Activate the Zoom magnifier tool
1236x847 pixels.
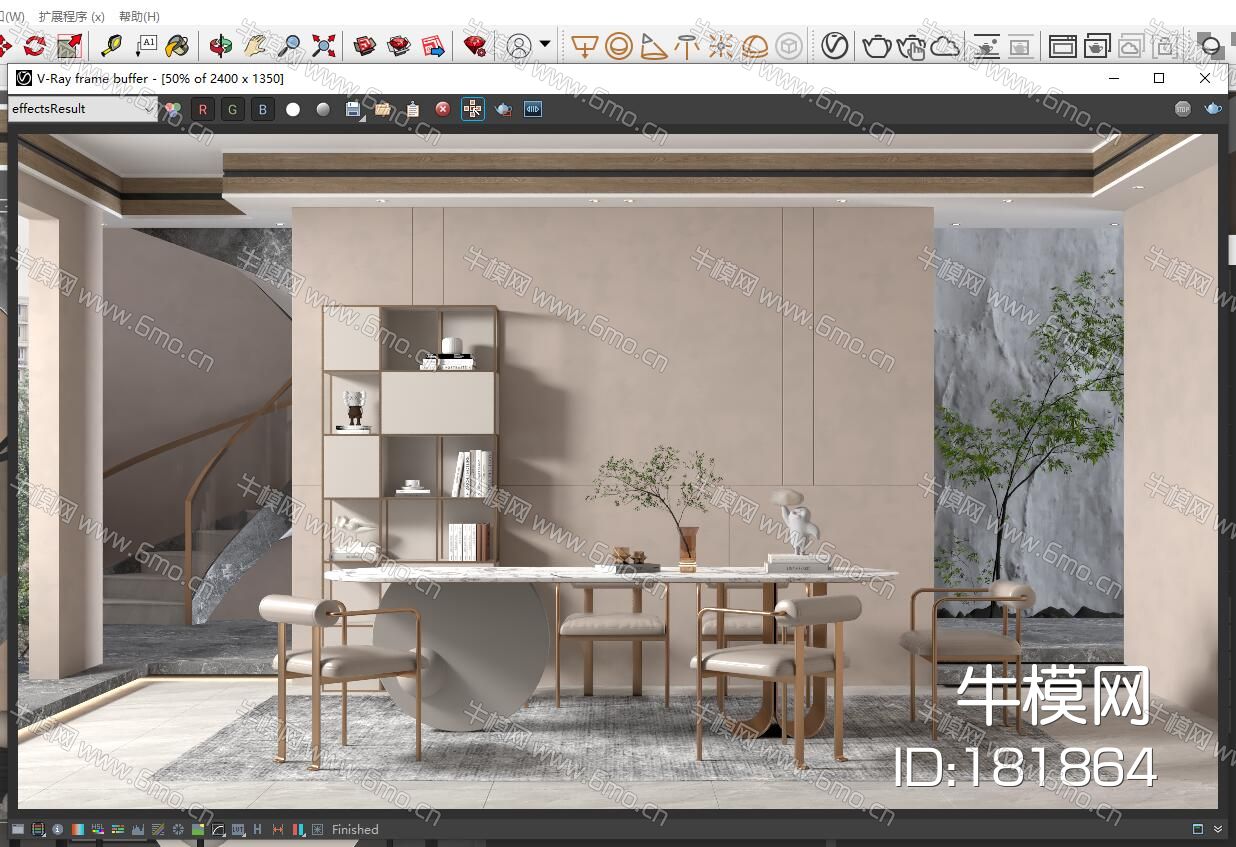coord(289,45)
